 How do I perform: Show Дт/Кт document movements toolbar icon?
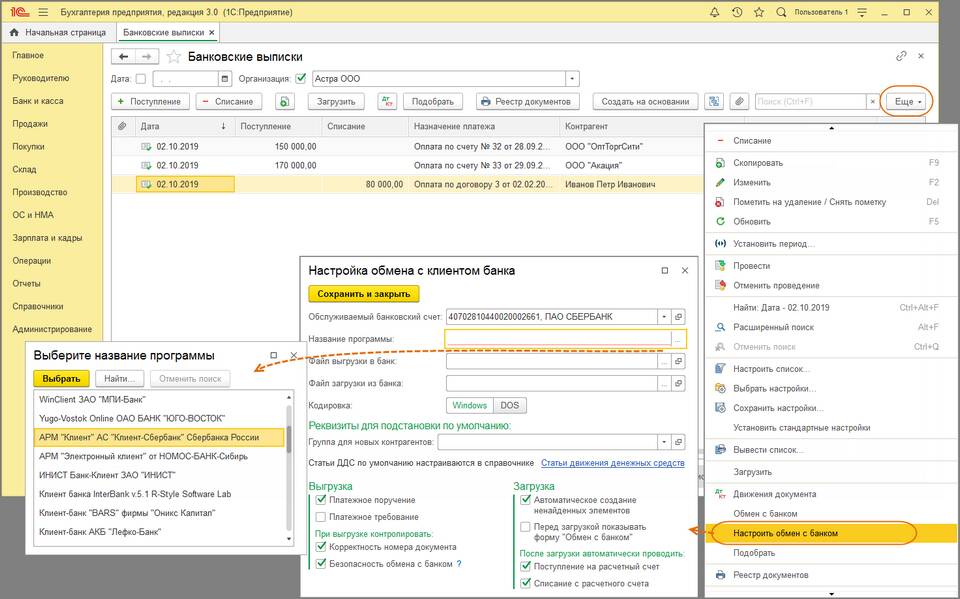click(x=387, y=102)
